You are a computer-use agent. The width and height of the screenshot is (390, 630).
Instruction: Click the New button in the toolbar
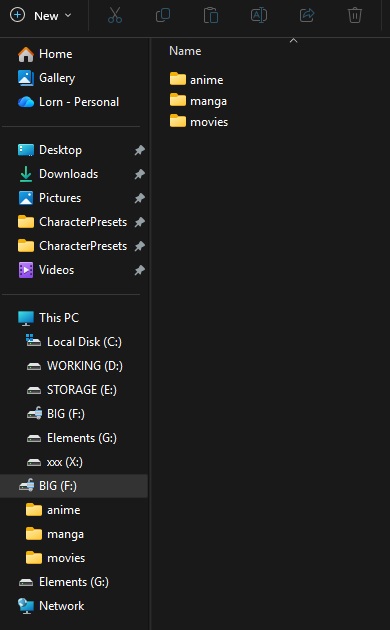tap(40, 16)
